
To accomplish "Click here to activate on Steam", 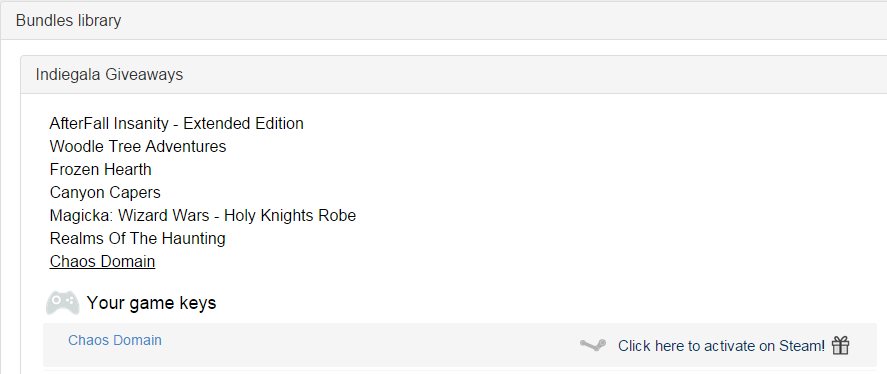I will click(721, 346).
